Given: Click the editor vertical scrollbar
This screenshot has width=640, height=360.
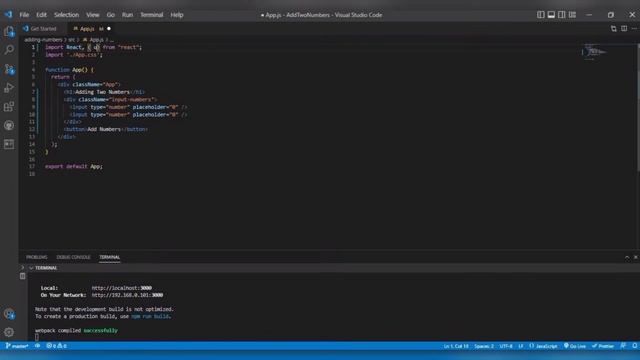Looking at the screenshot, I should coord(638,107).
